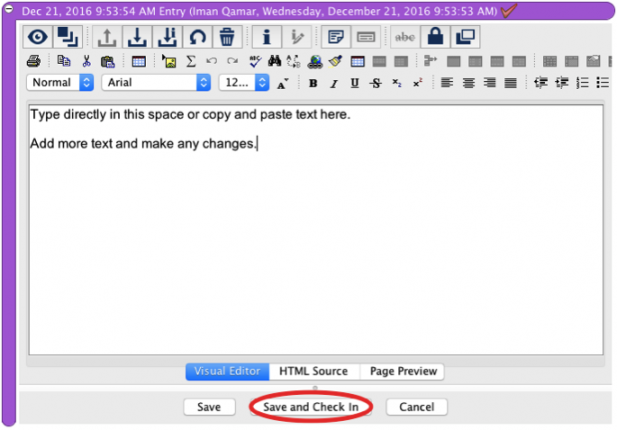Click the tag field icon beside the note icon
The height and width of the screenshot is (430, 617).
pyautogui.click(x=366, y=37)
